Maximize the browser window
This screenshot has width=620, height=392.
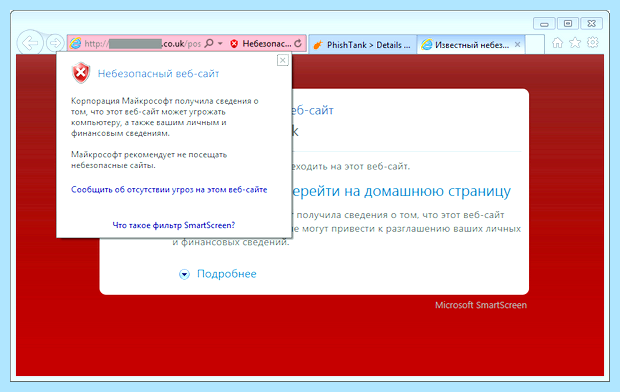(x=568, y=24)
